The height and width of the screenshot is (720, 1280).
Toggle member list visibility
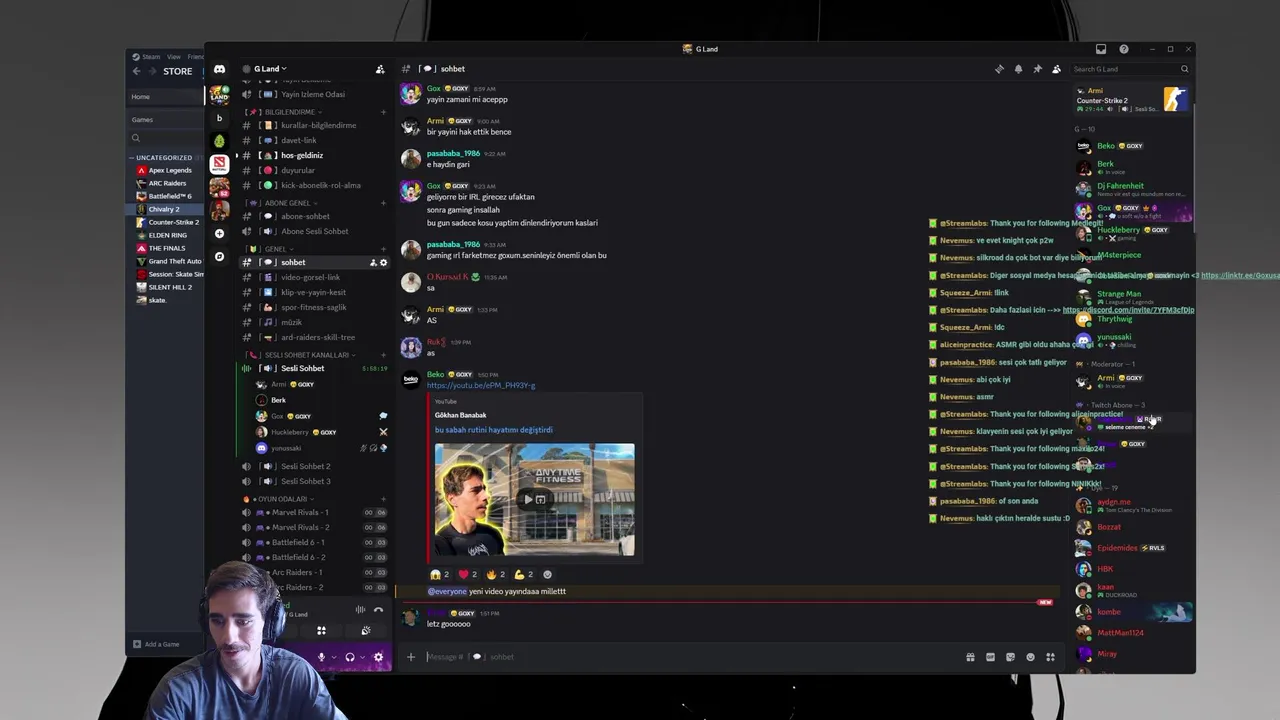[1056, 69]
